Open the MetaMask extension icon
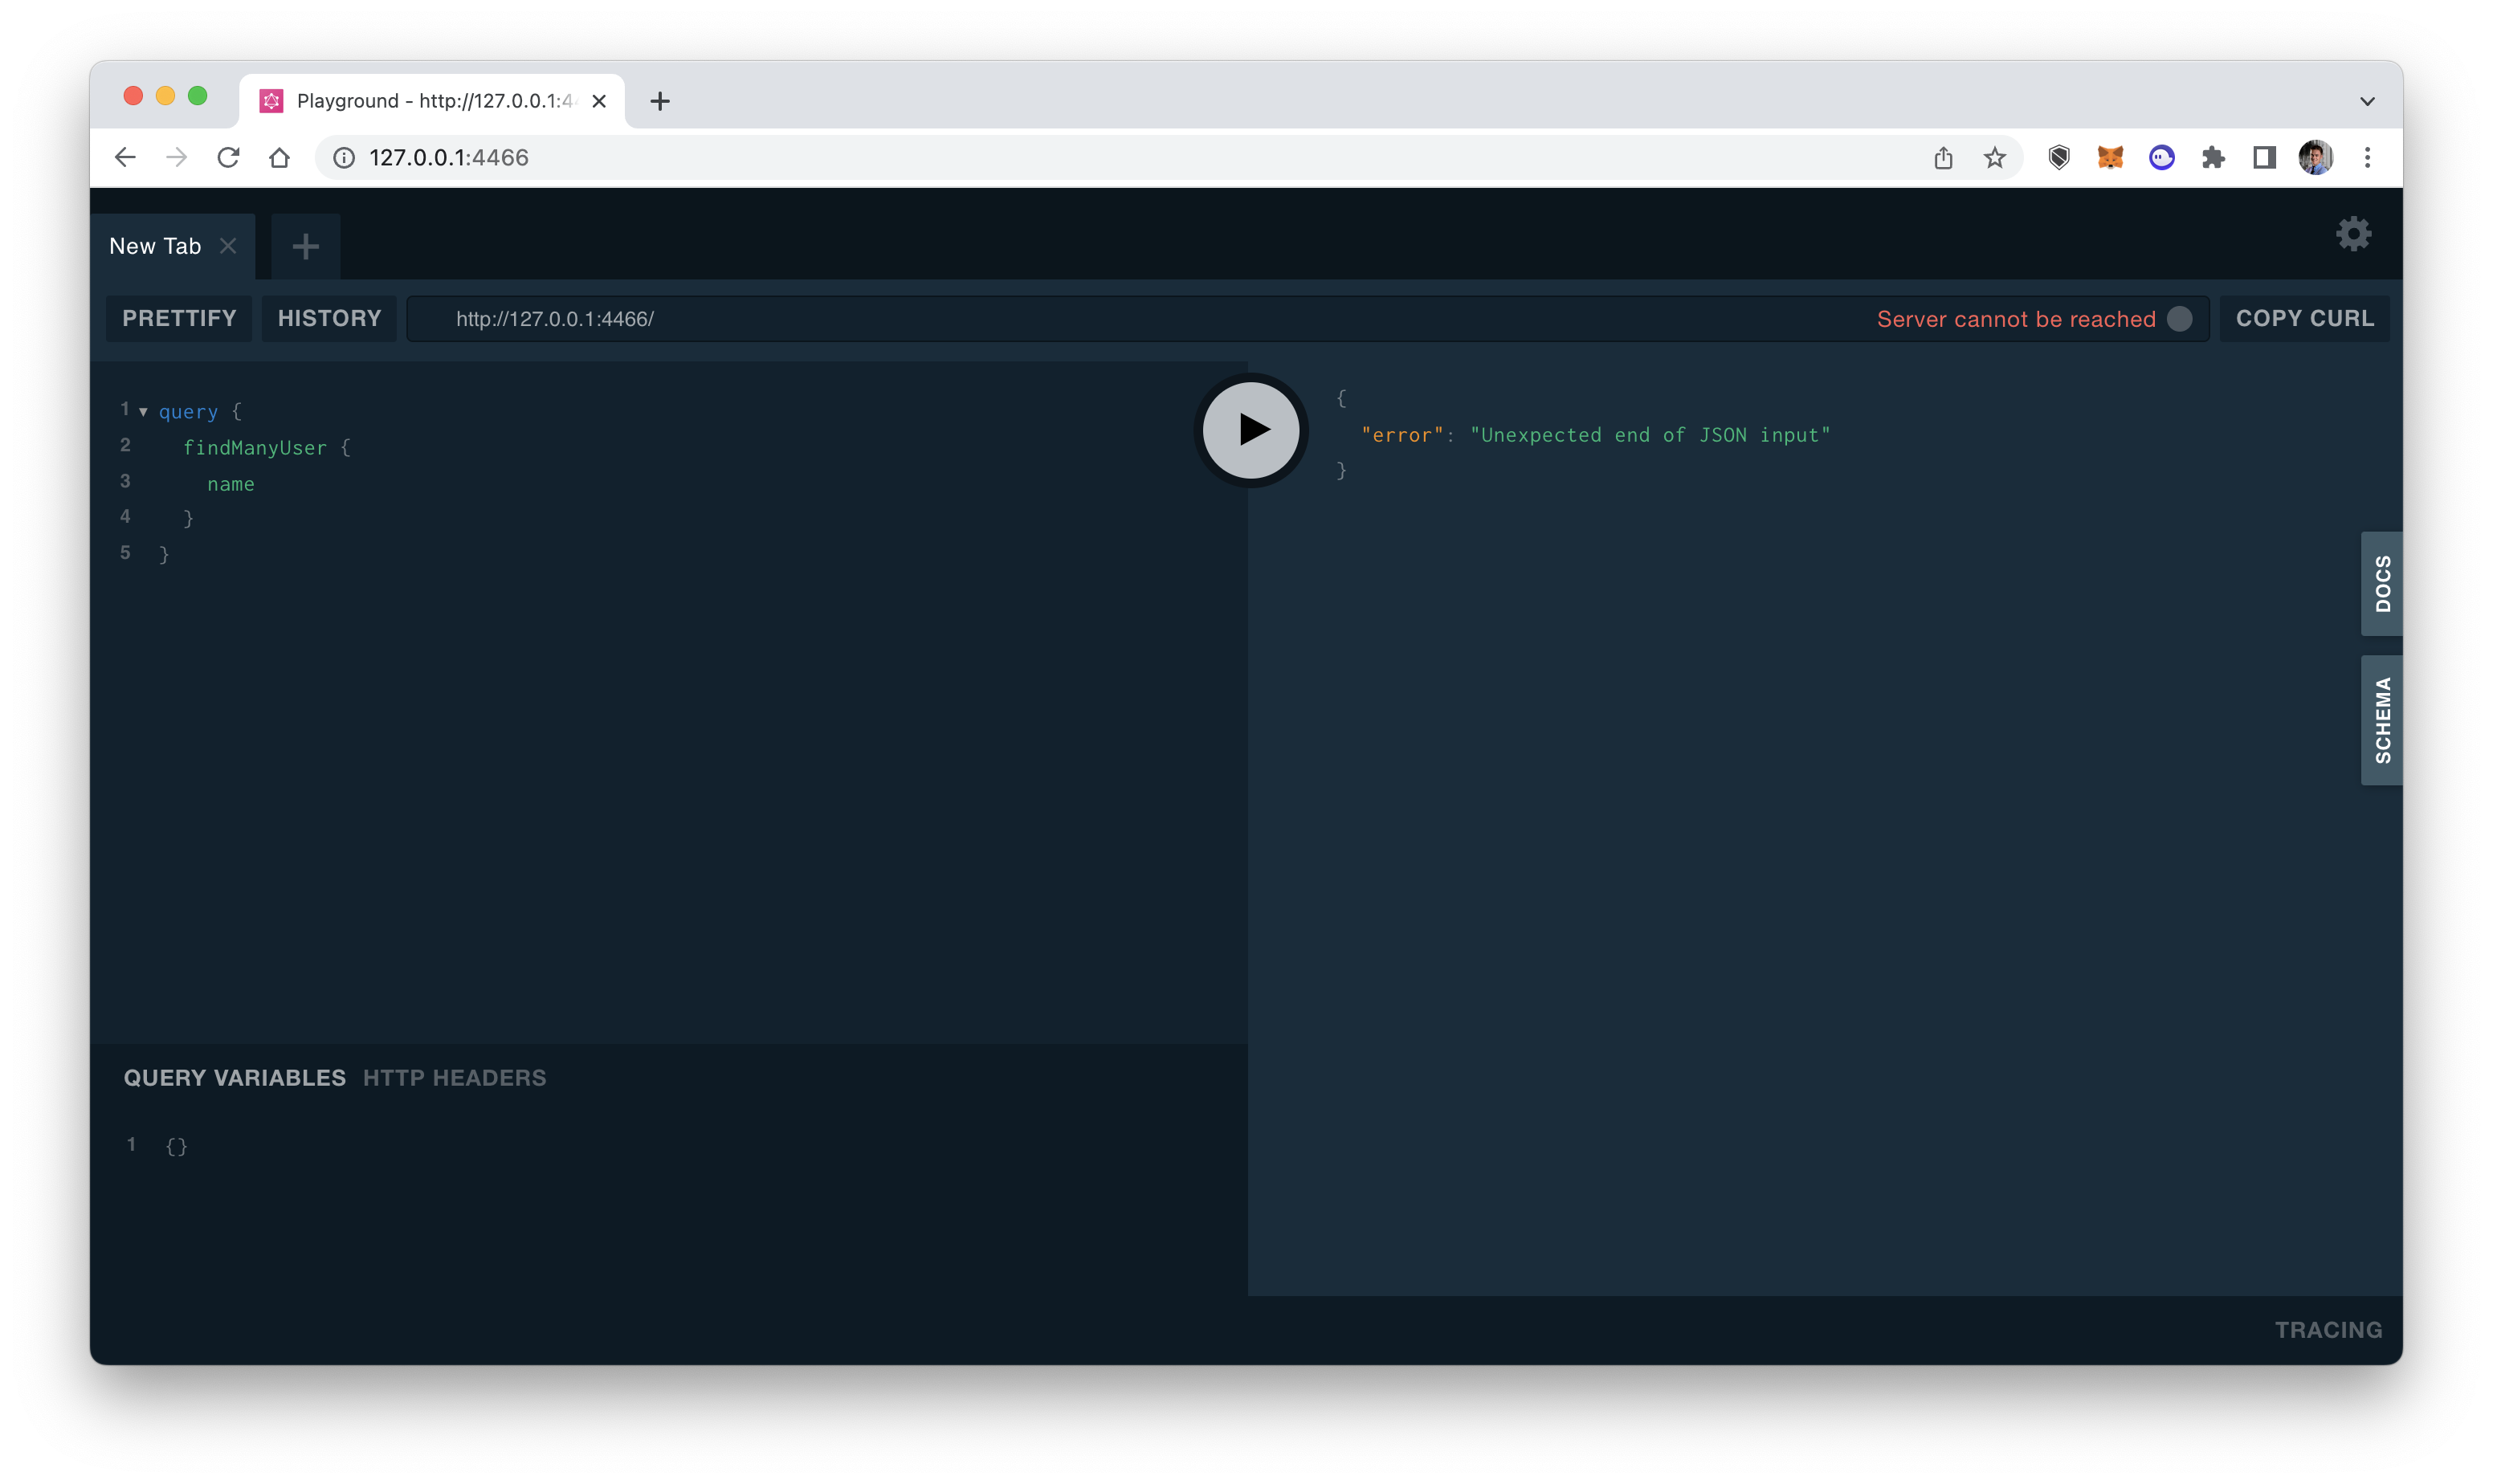This screenshot has height=1484, width=2493. (2110, 157)
